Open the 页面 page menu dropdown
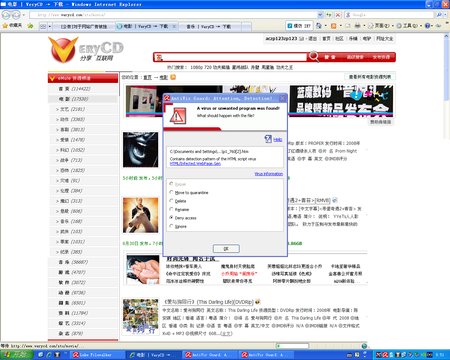450x360 pixels. point(380,26)
